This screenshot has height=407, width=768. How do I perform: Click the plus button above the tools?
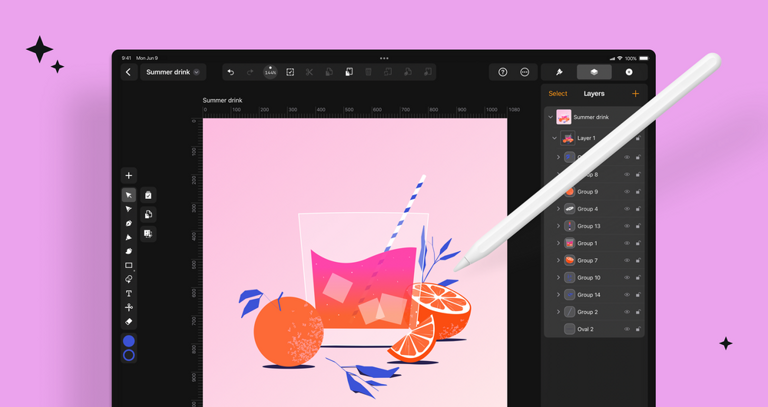pyautogui.click(x=129, y=175)
